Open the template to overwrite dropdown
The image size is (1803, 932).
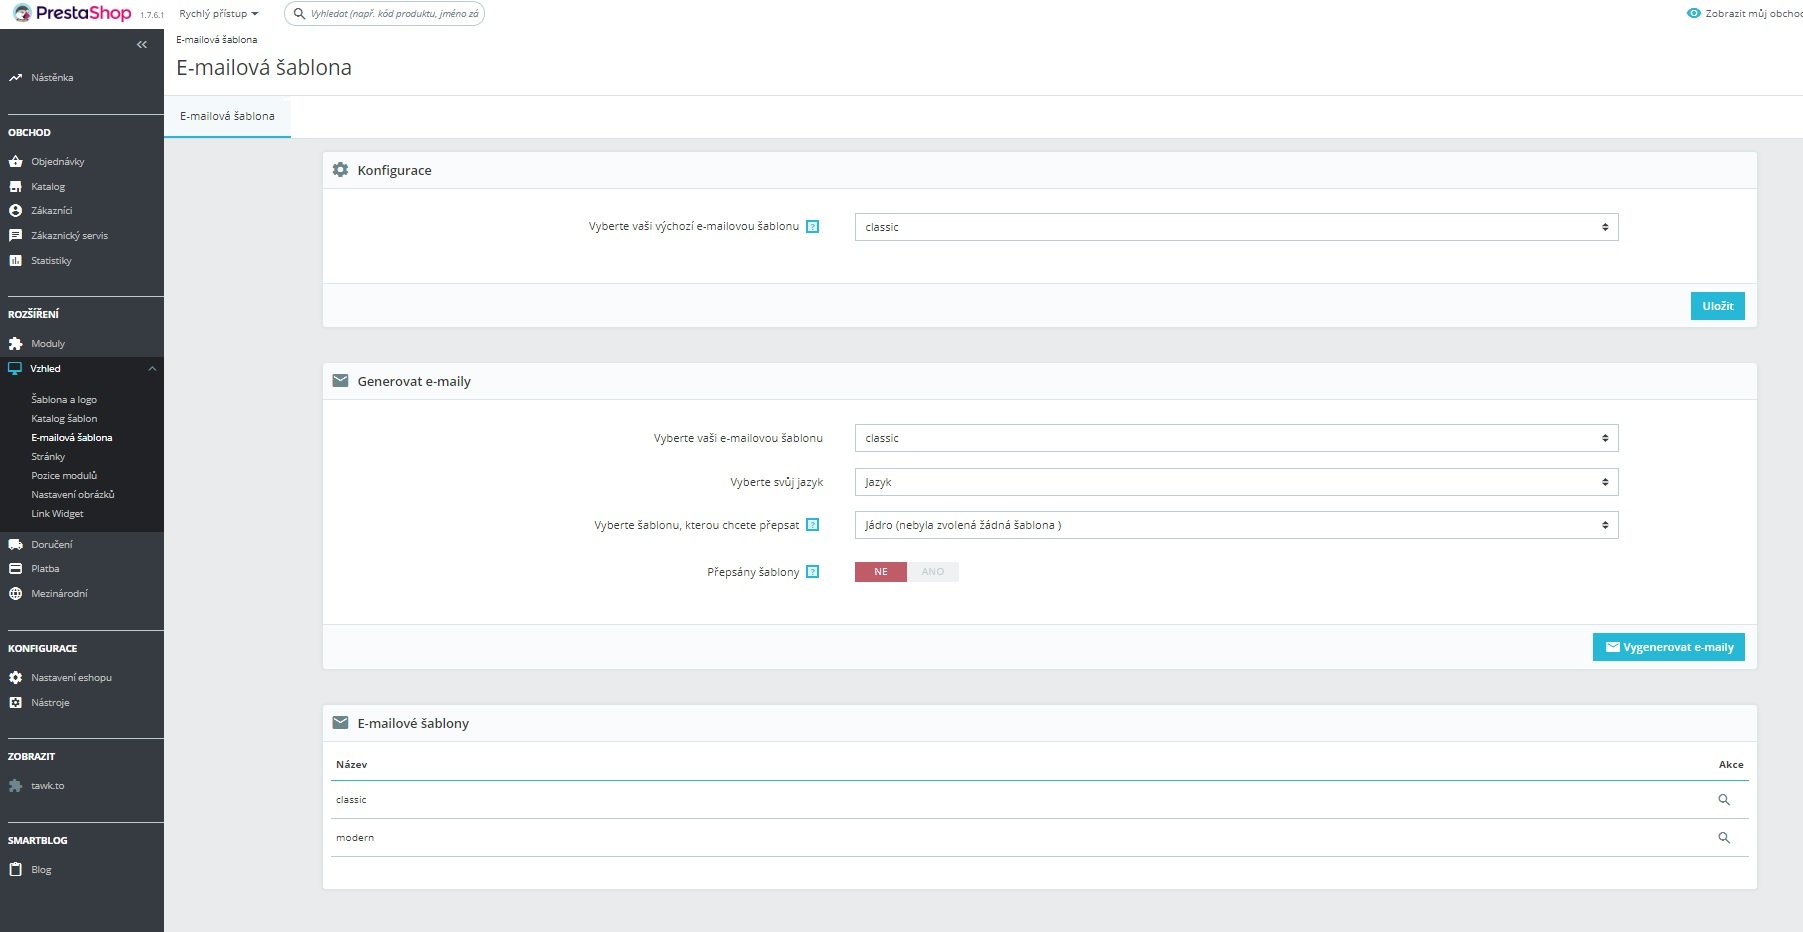point(1236,525)
